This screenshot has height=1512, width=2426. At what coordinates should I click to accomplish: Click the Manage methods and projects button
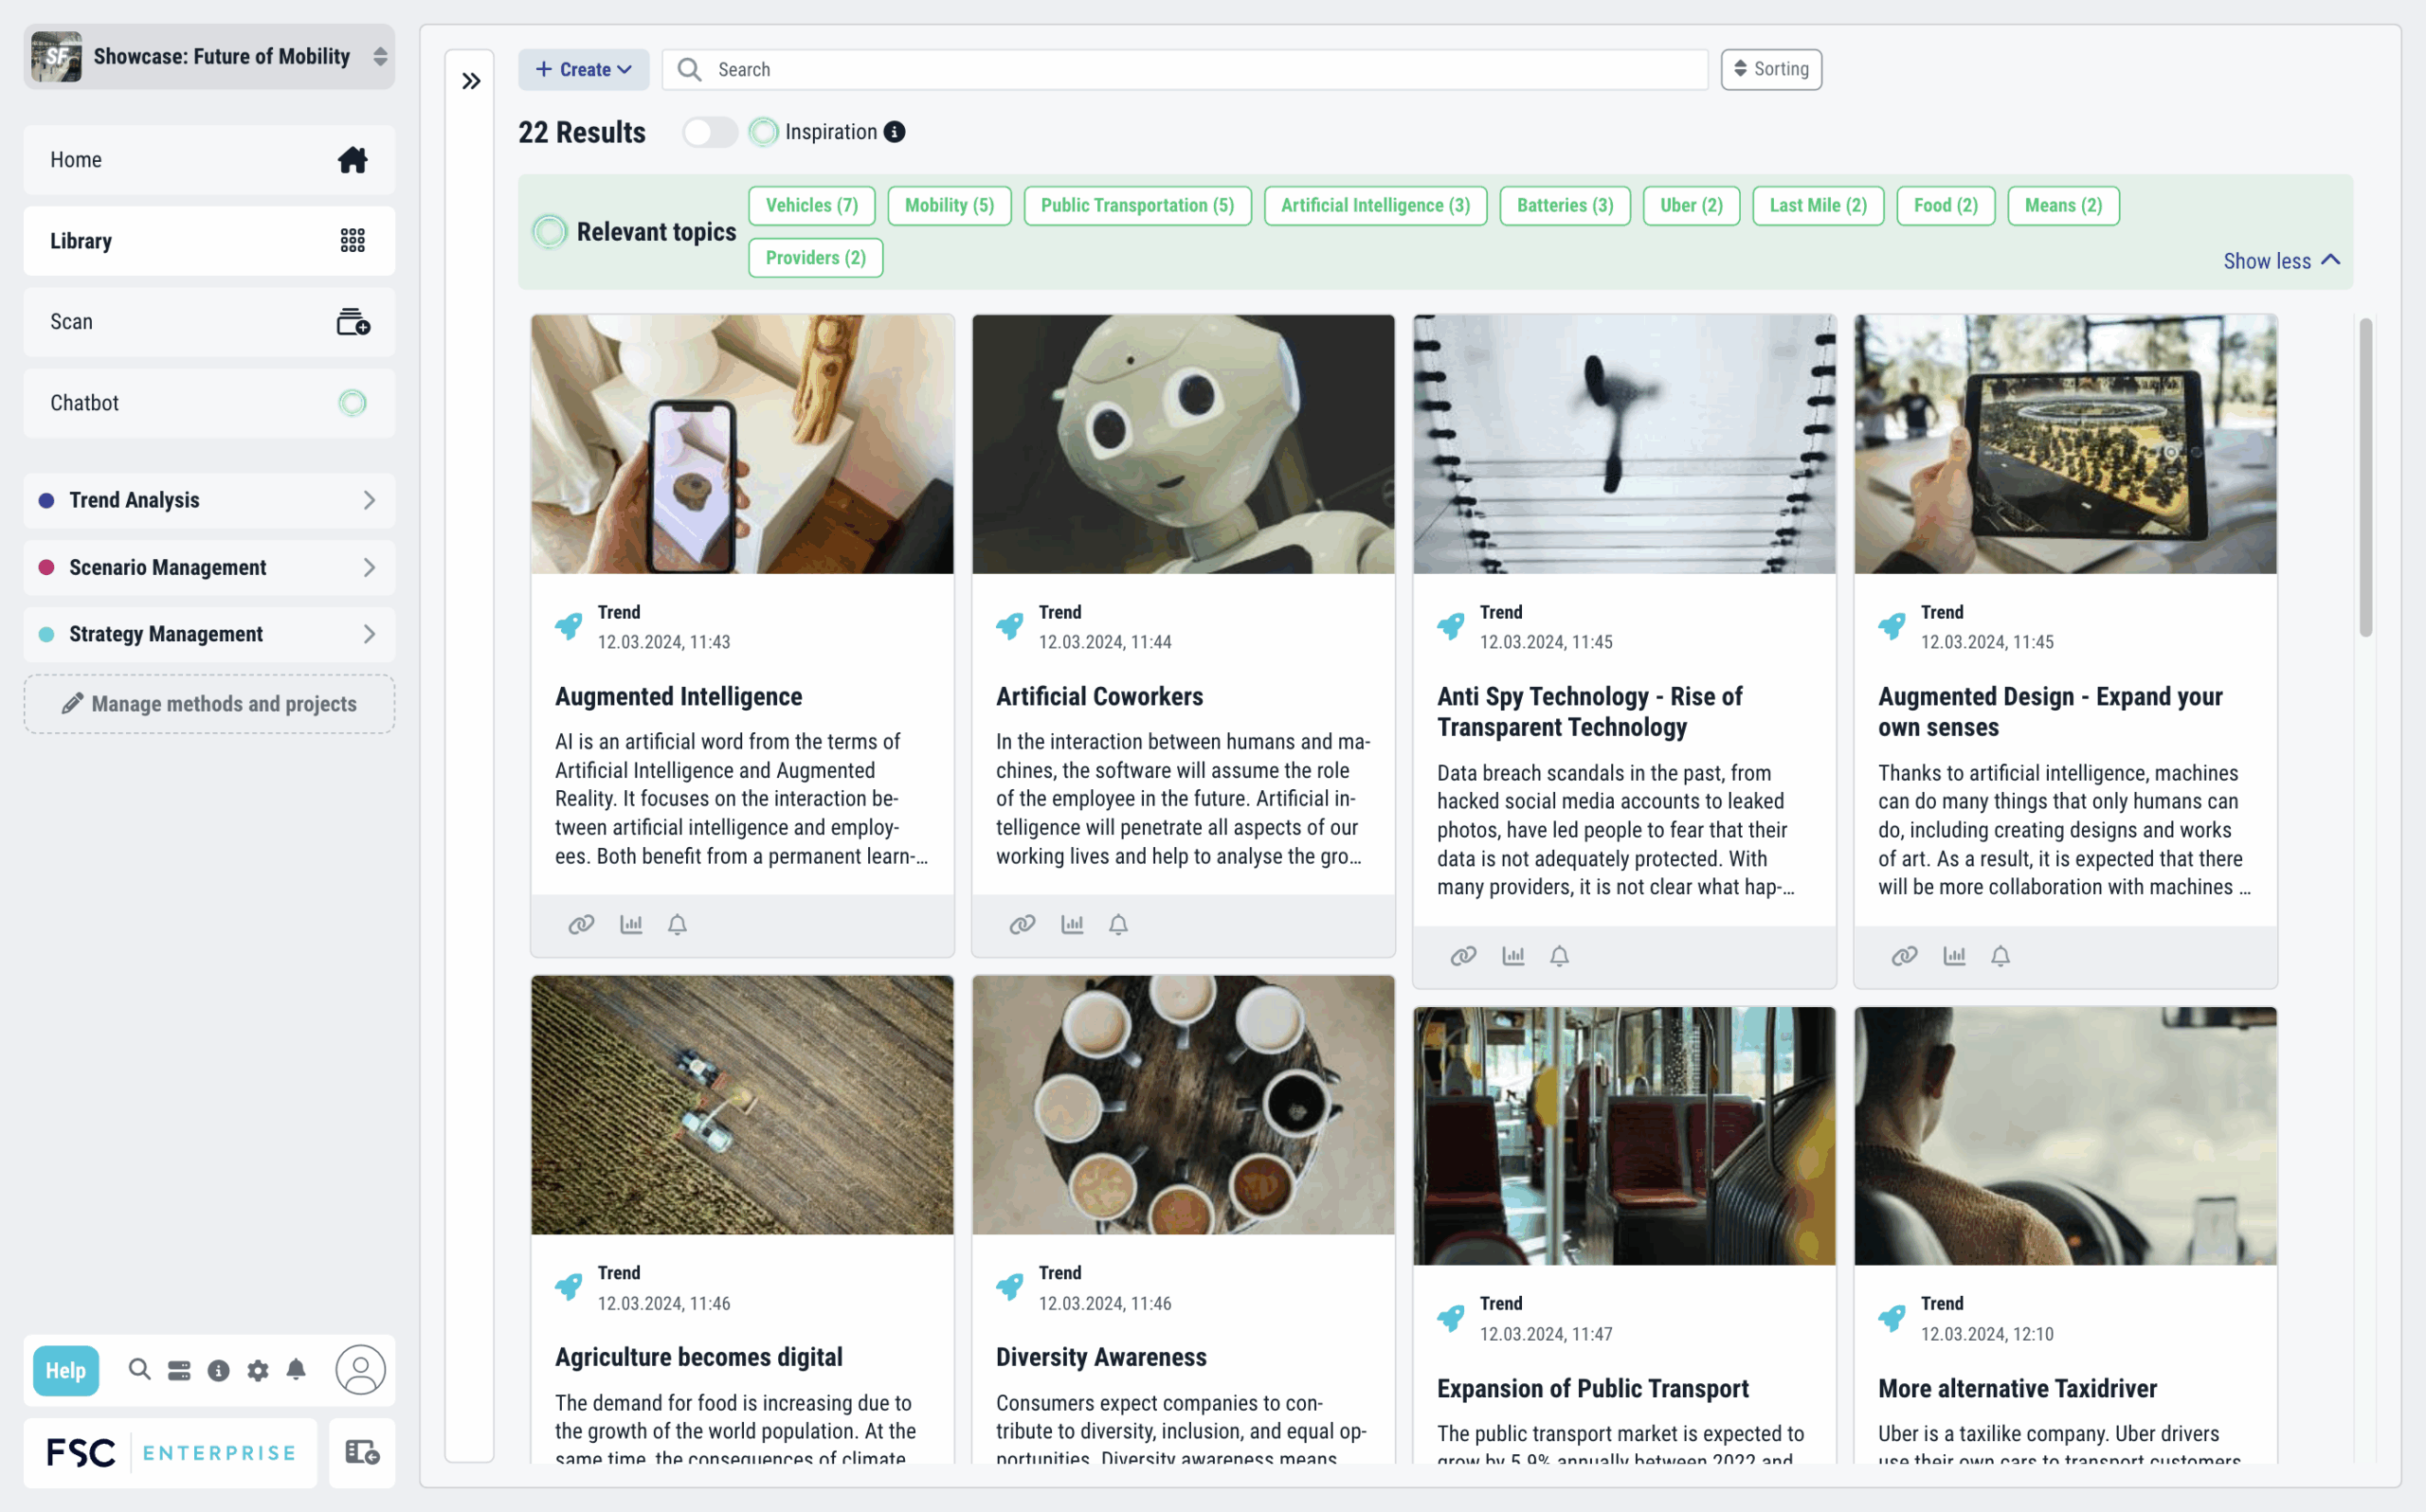point(209,703)
